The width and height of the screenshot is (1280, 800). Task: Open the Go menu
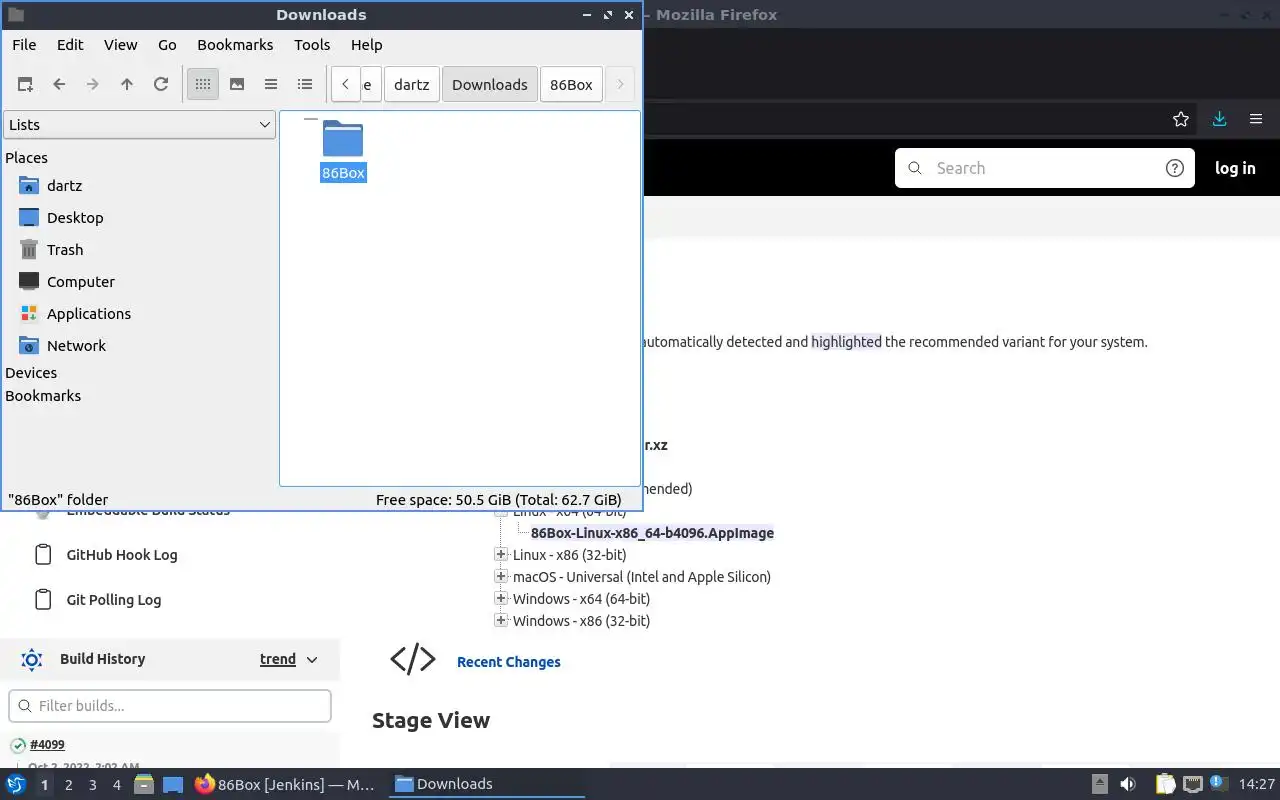coord(167,44)
